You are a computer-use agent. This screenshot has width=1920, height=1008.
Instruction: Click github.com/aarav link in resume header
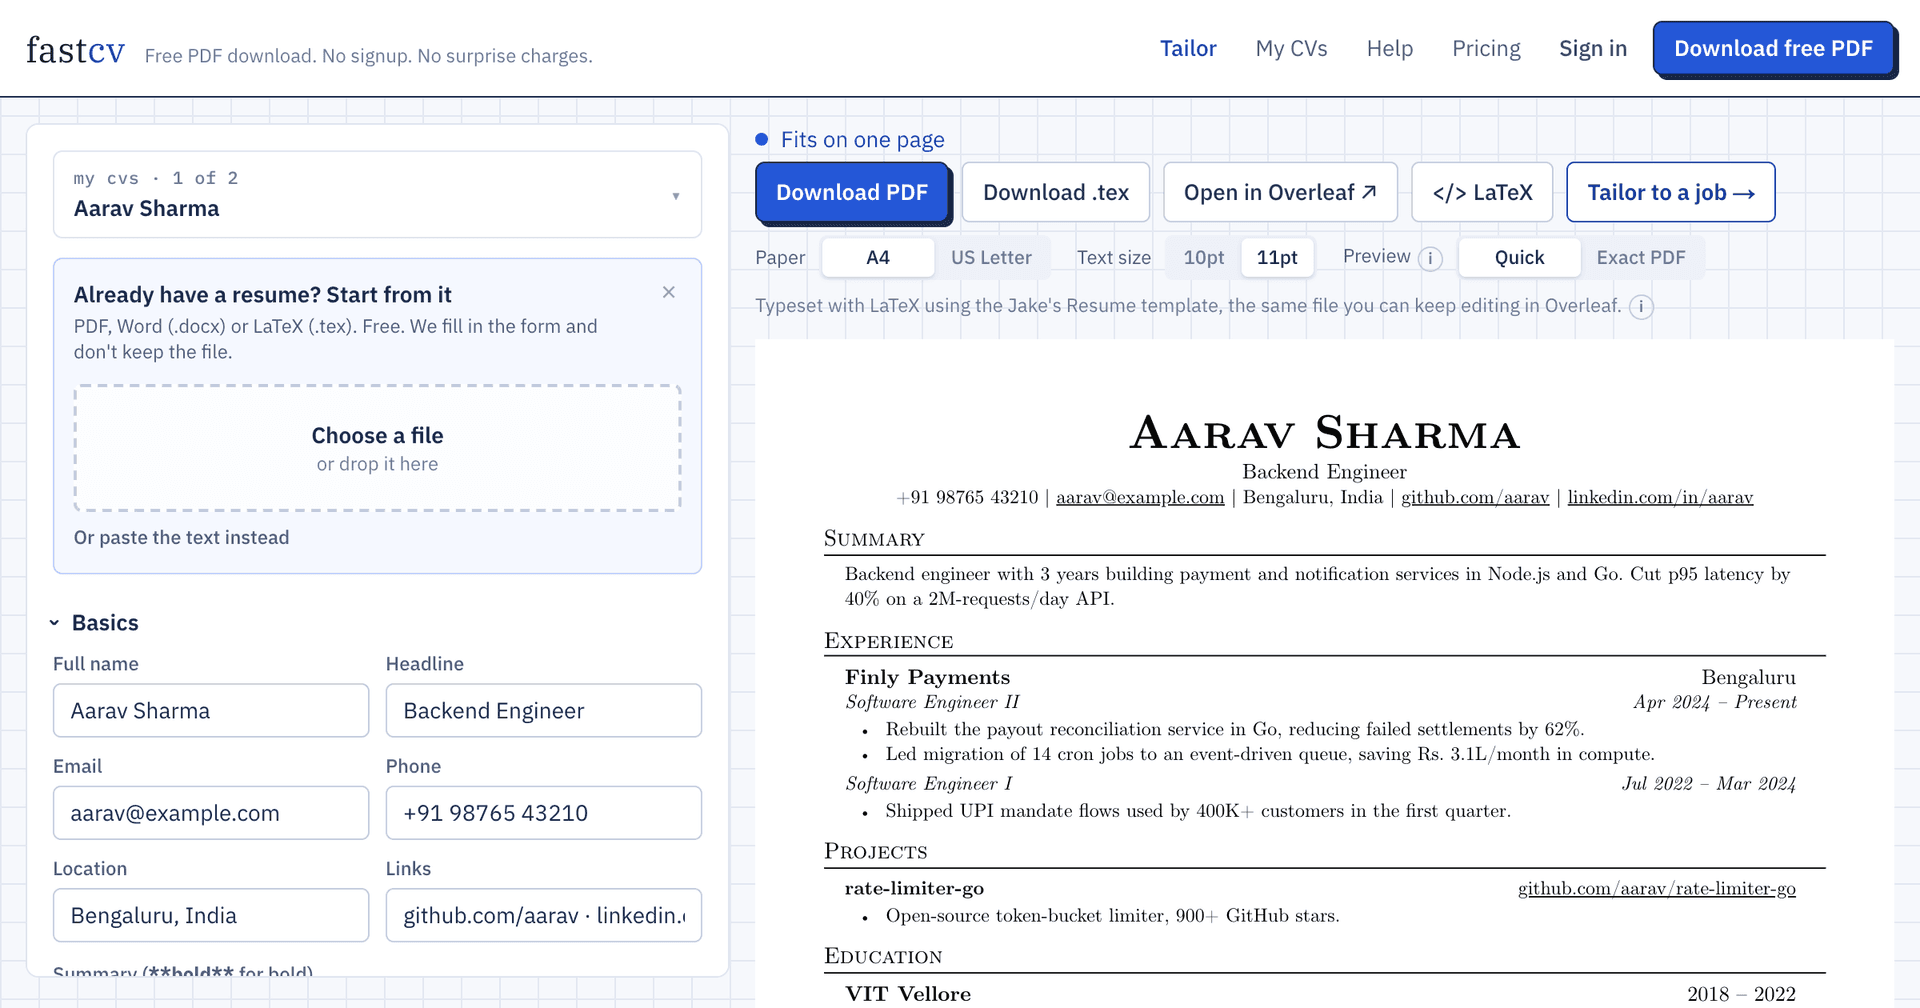(1475, 497)
